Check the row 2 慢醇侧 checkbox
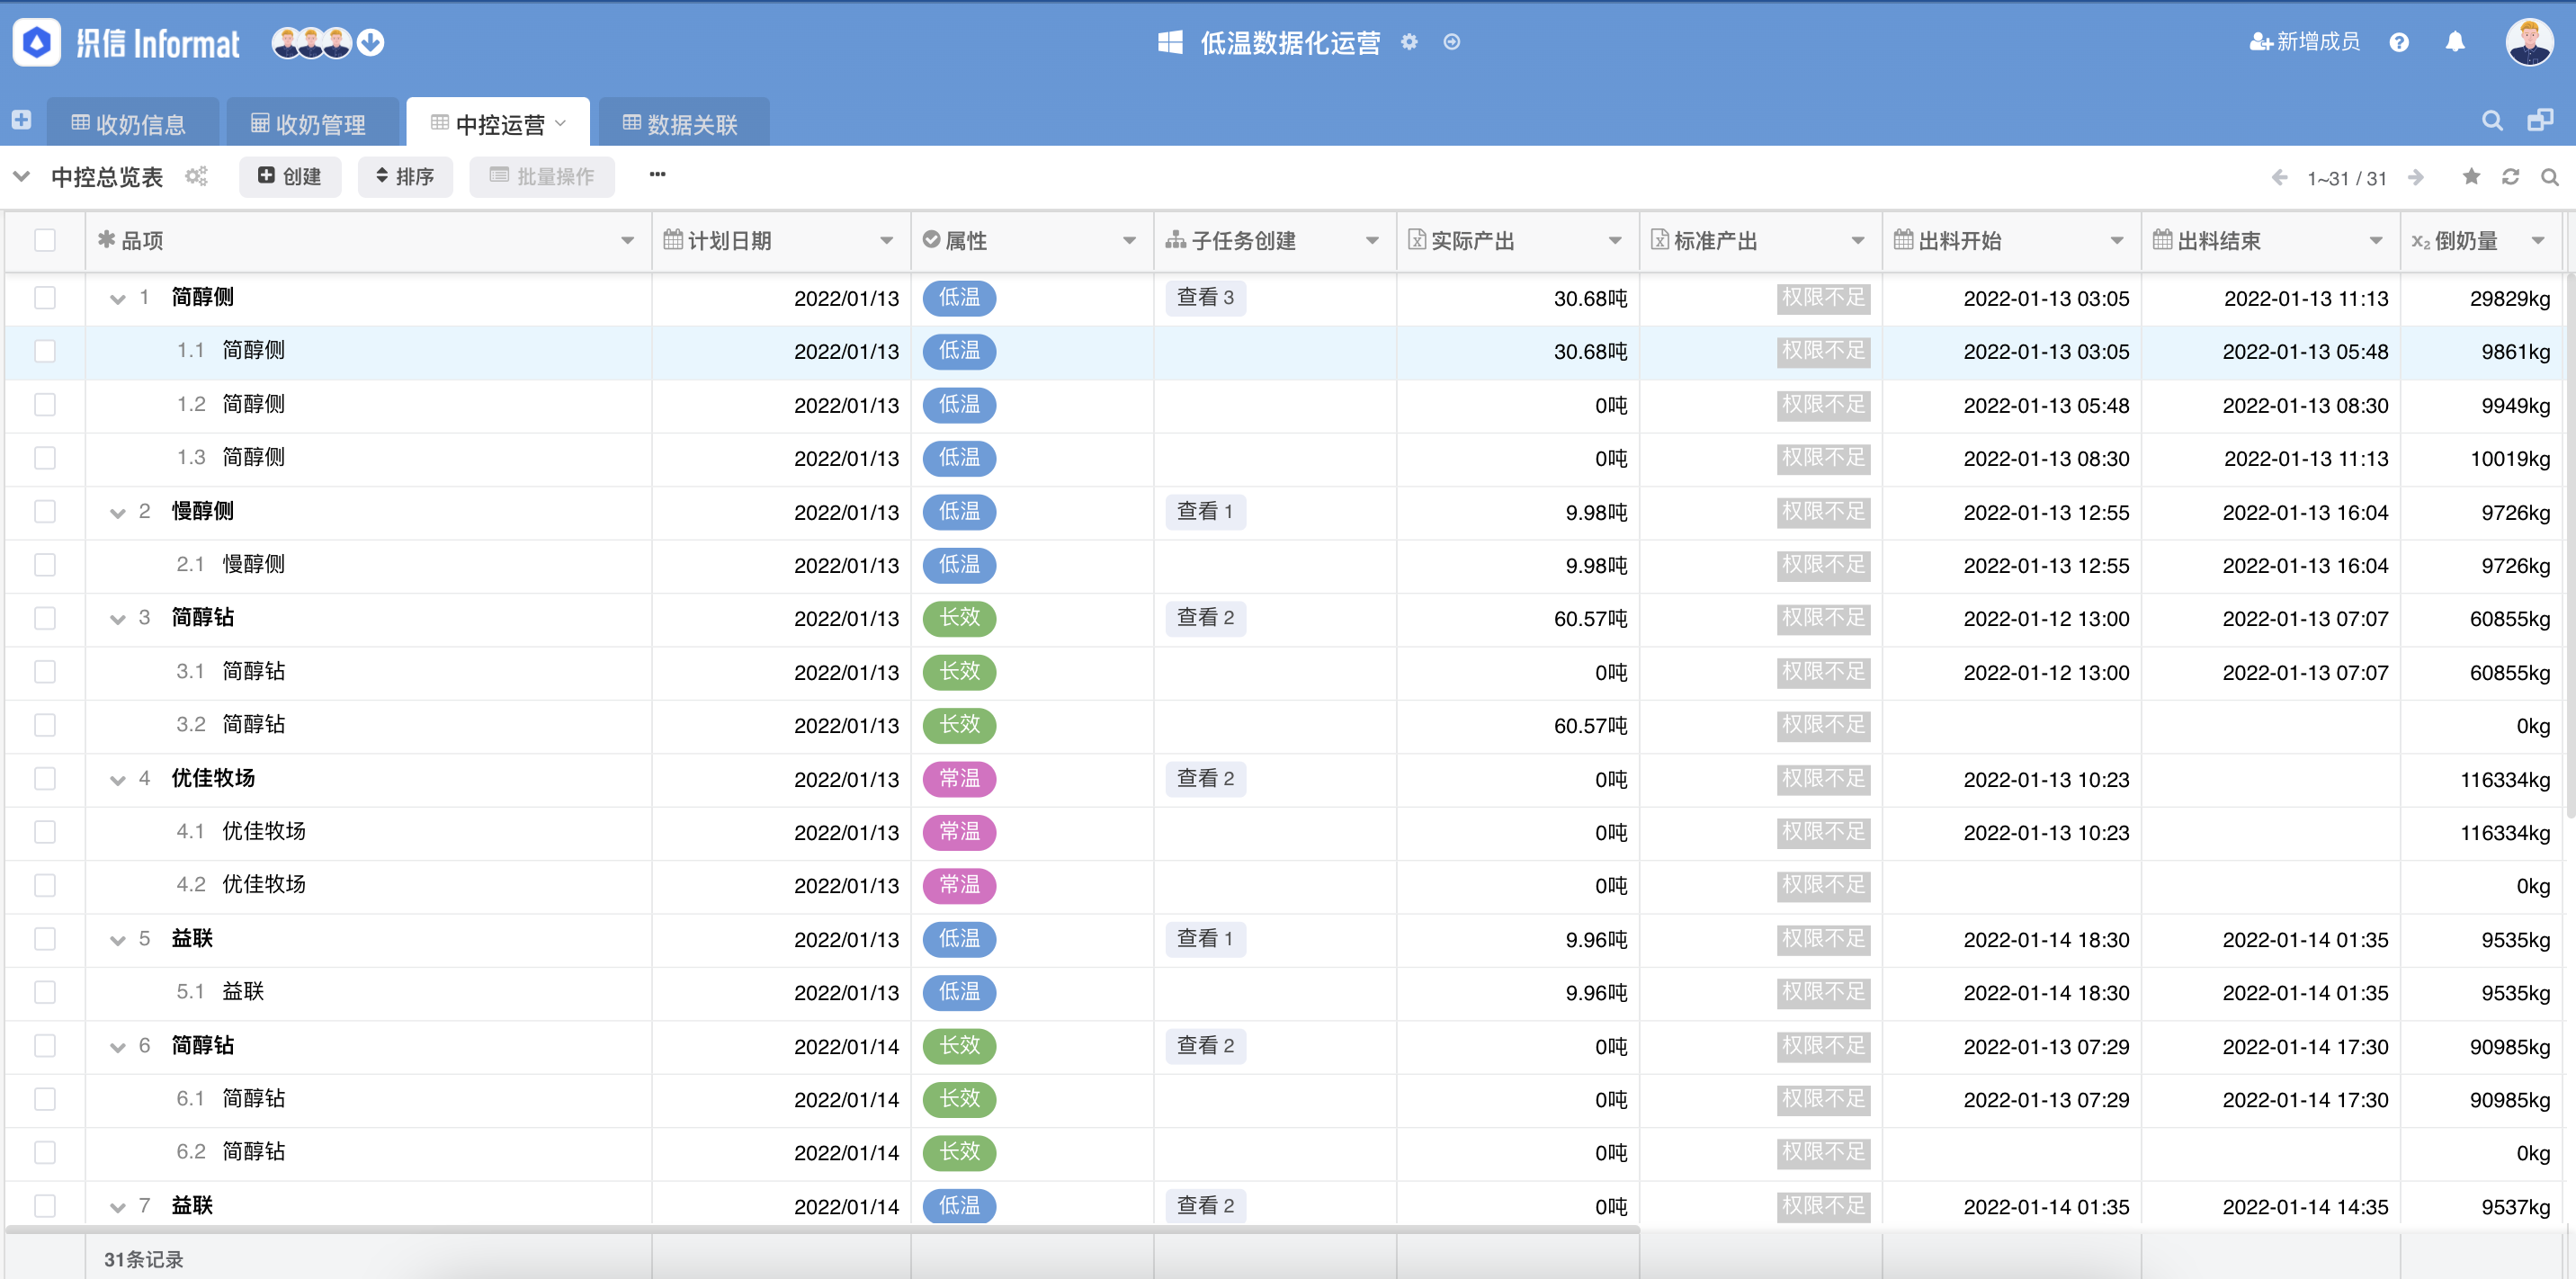This screenshot has height=1279, width=2576. 45,512
